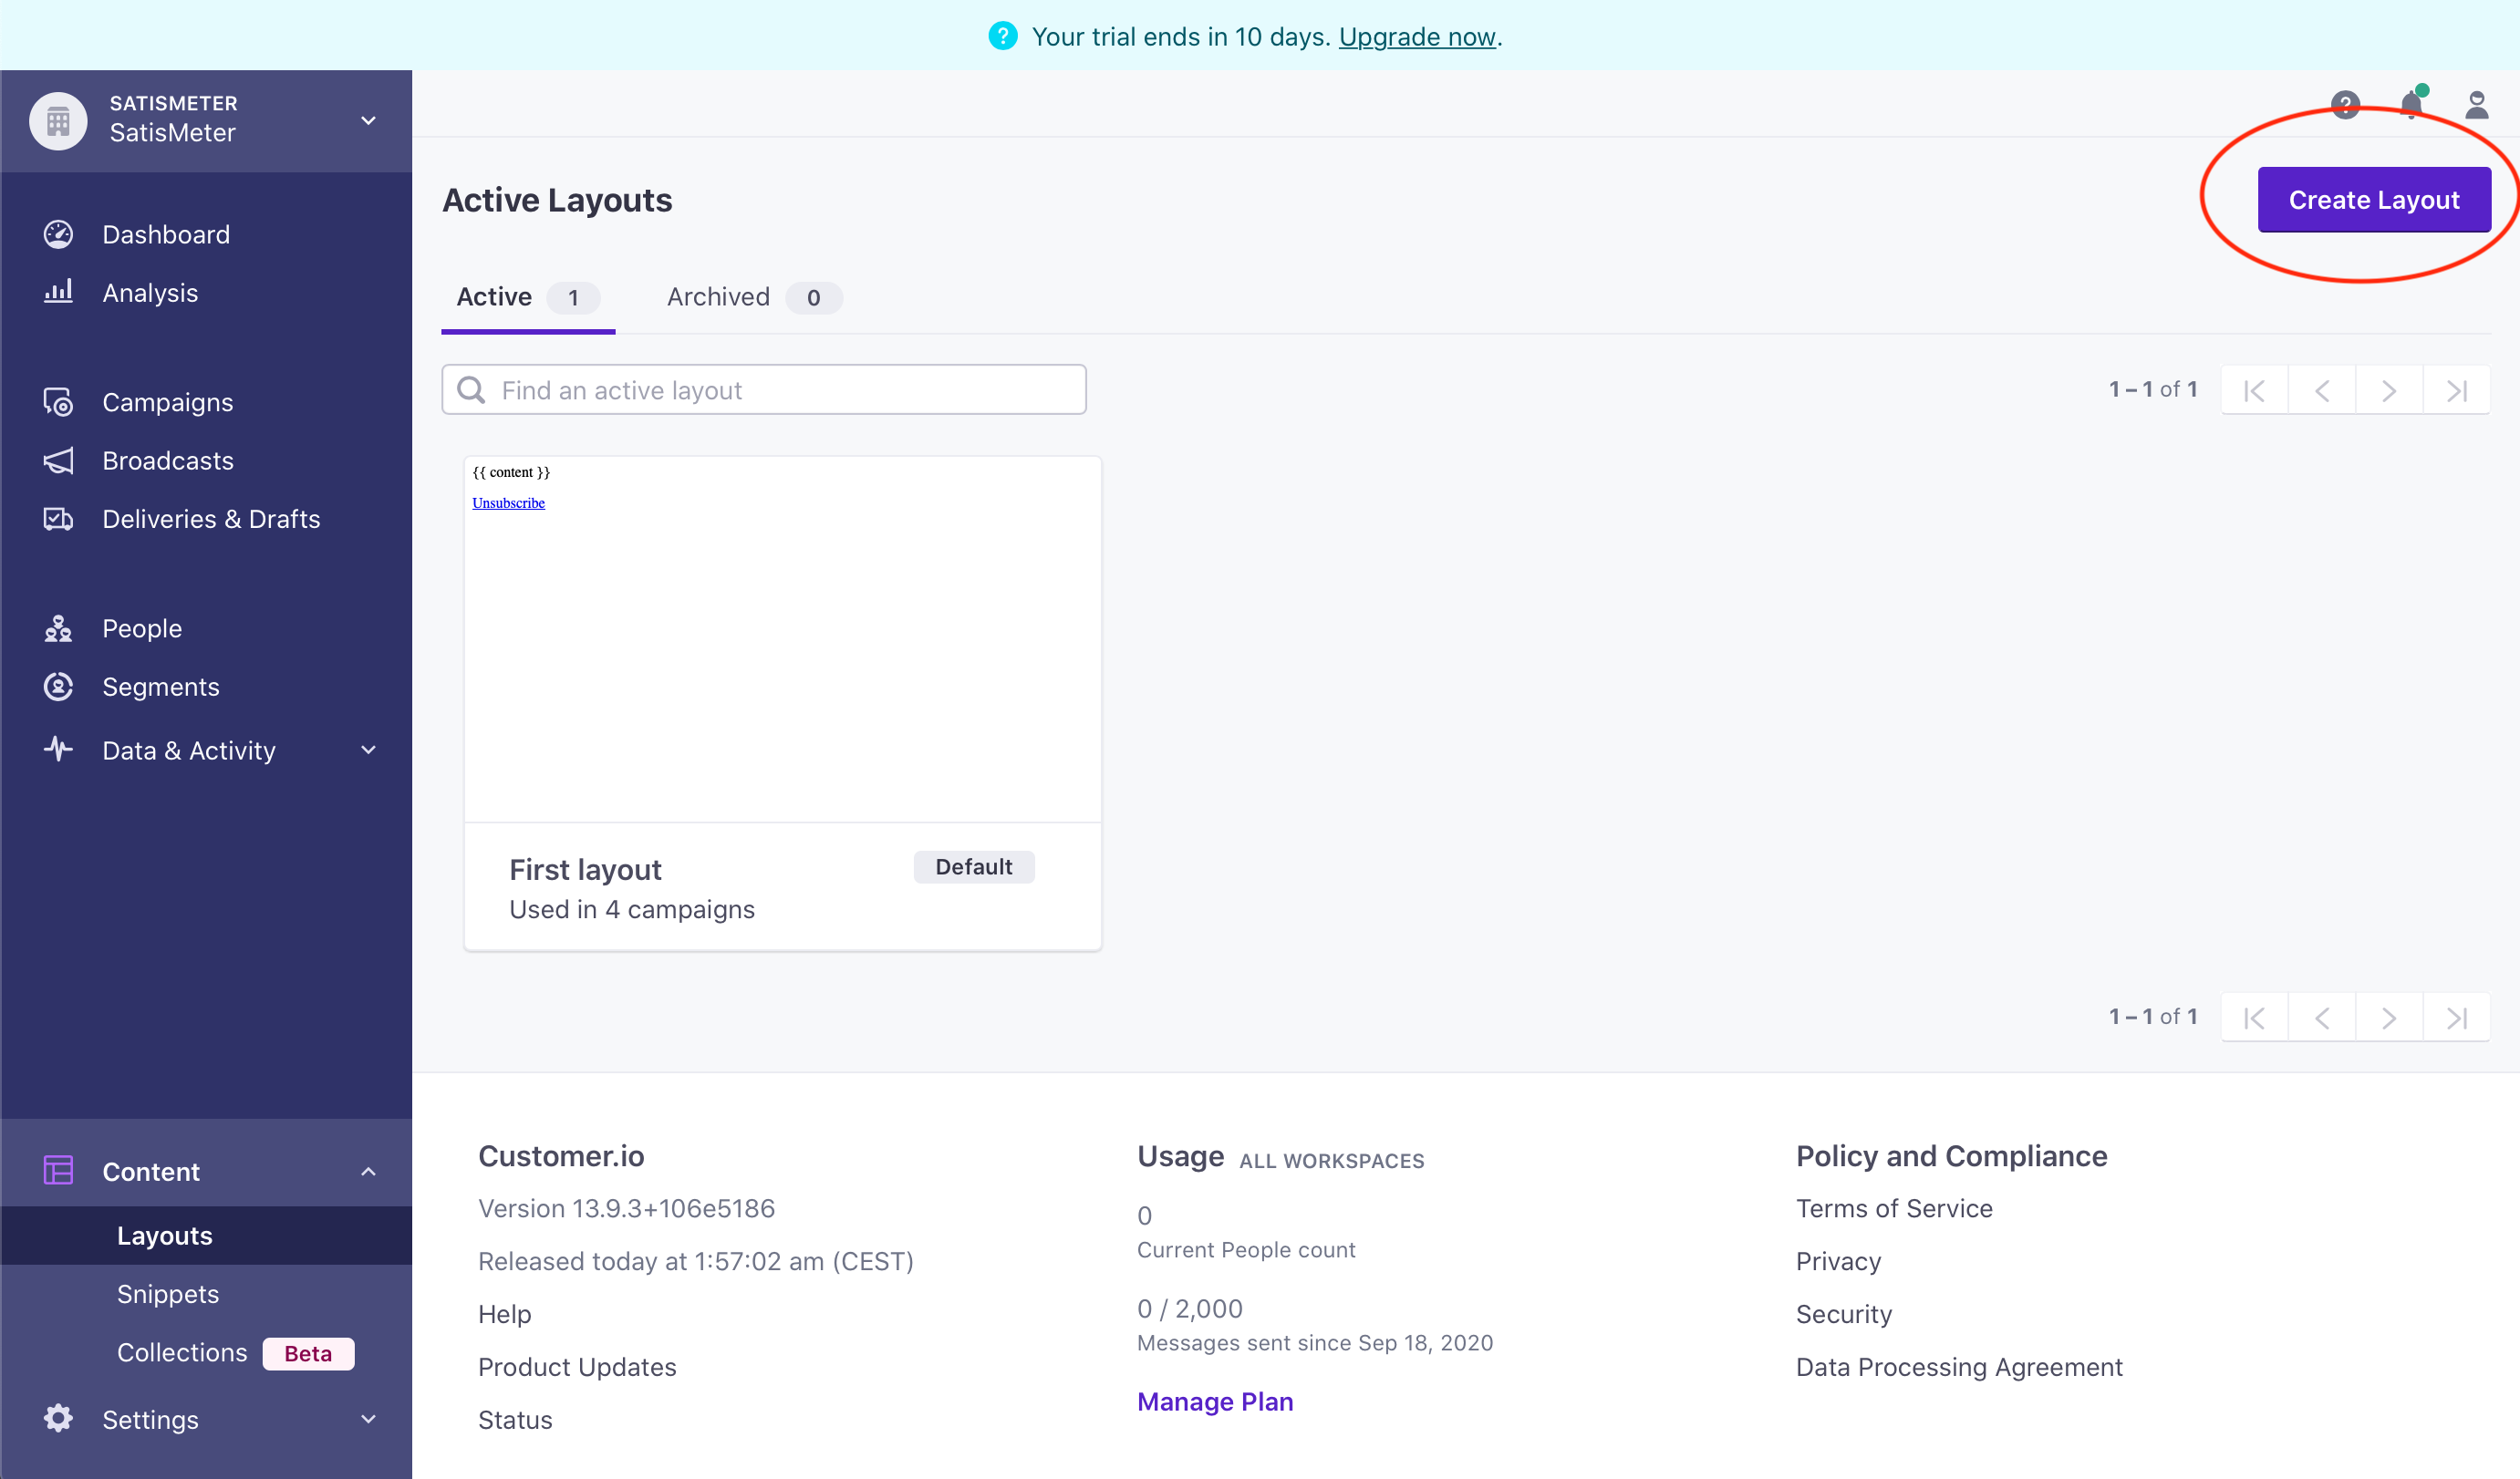Go to next page in top pagination

(x=2389, y=390)
